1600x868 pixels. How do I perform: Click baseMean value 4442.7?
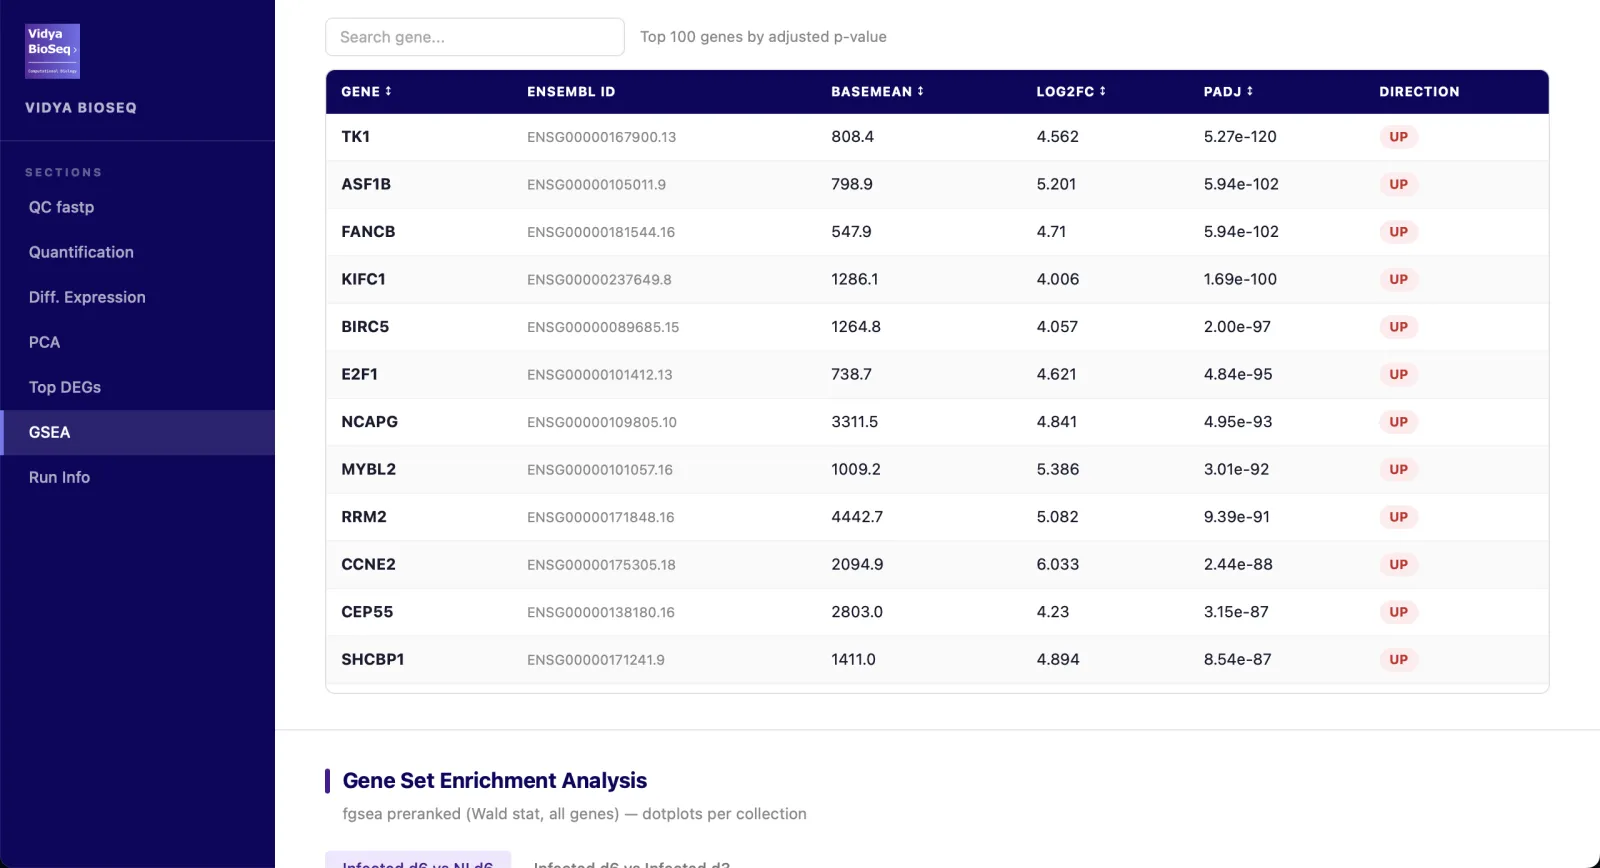857,516
